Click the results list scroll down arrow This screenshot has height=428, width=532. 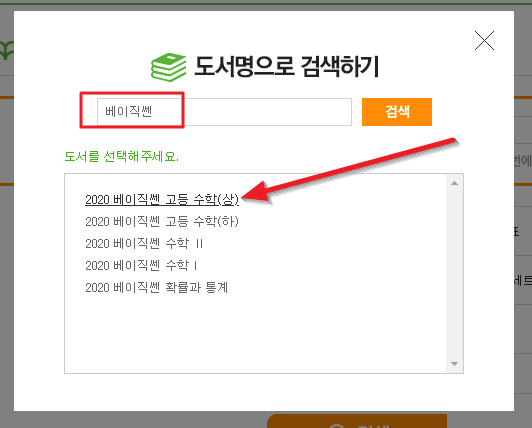pyautogui.click(x=454, y=364)
